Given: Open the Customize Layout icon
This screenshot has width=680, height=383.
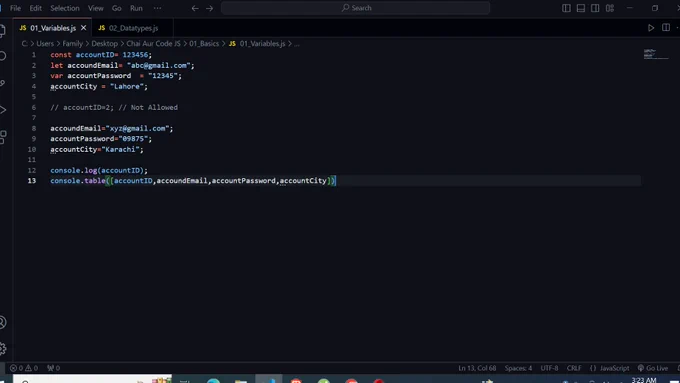Looking at the screenshot, I should [x=610, y=8].
